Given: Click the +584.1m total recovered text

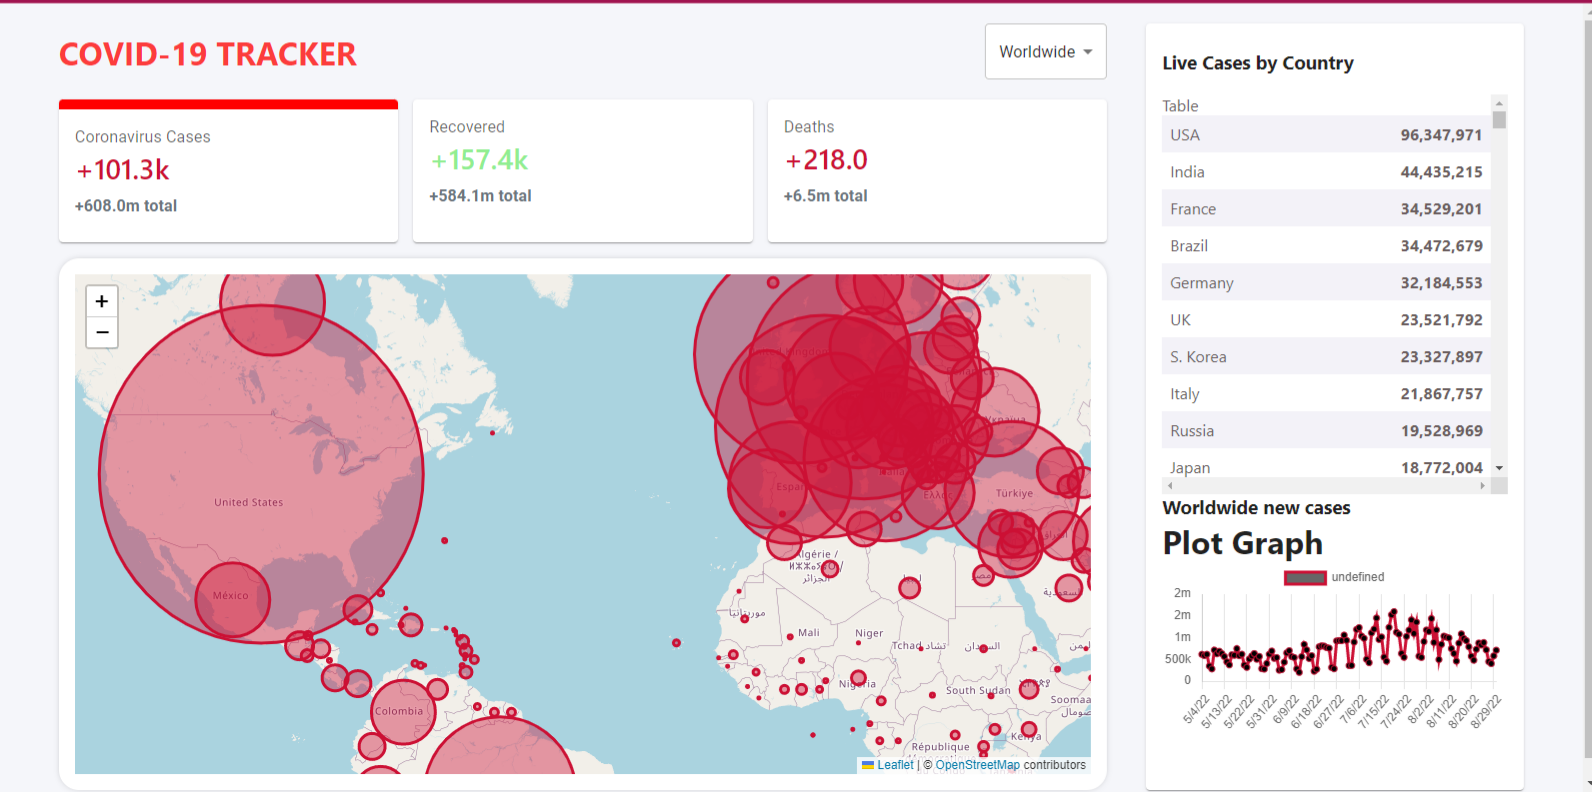Looking at the screenshot, I should pos(480,196).
